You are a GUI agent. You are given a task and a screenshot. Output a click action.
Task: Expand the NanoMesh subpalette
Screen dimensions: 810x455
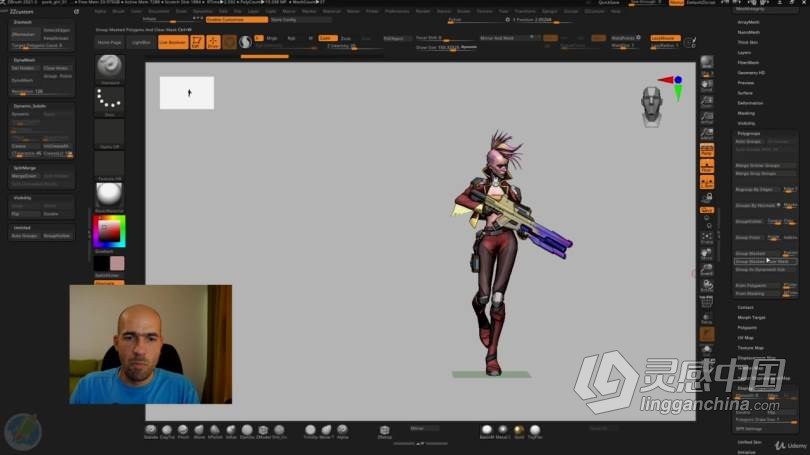(x=748, y=32)
